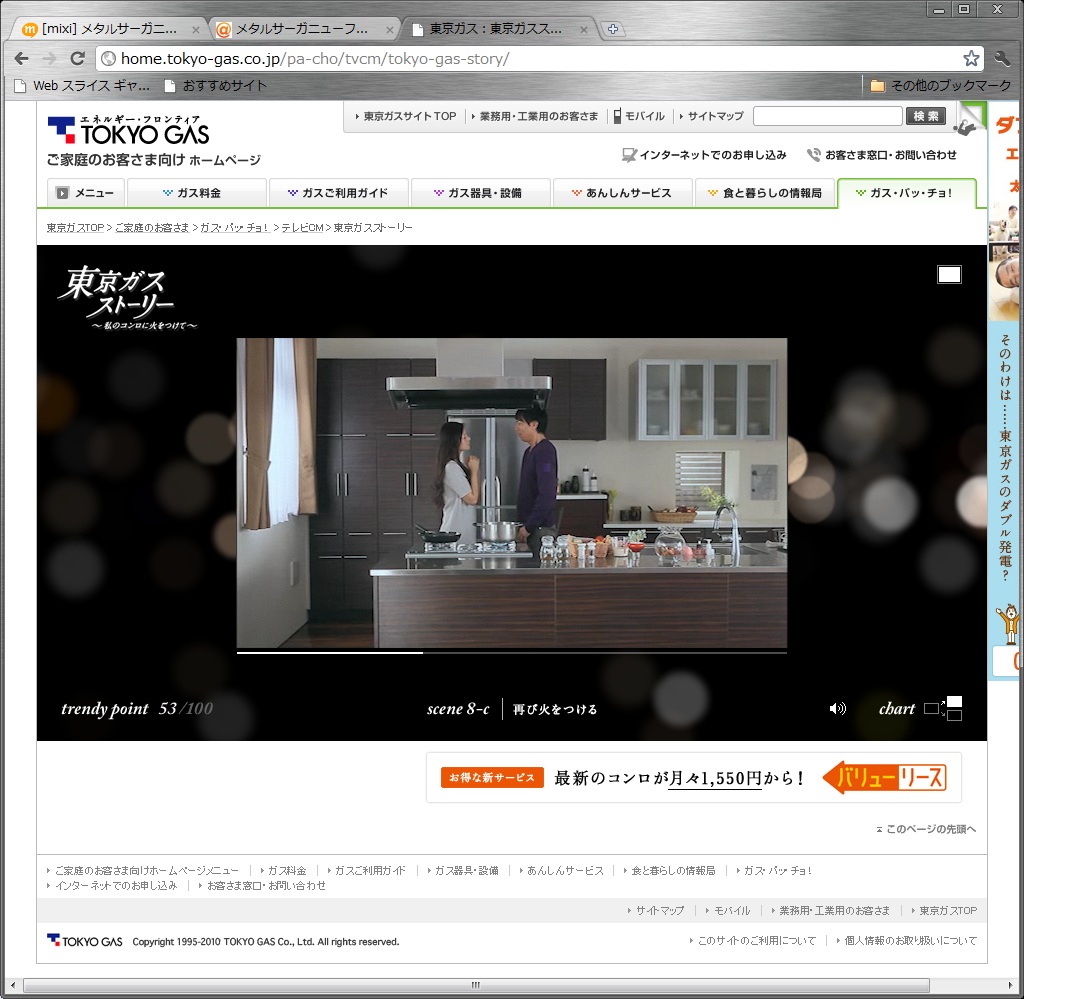Switch to the [mixi] メタルサーガ tab
The height and width of the screenshot is (999, 1072).
109,29
